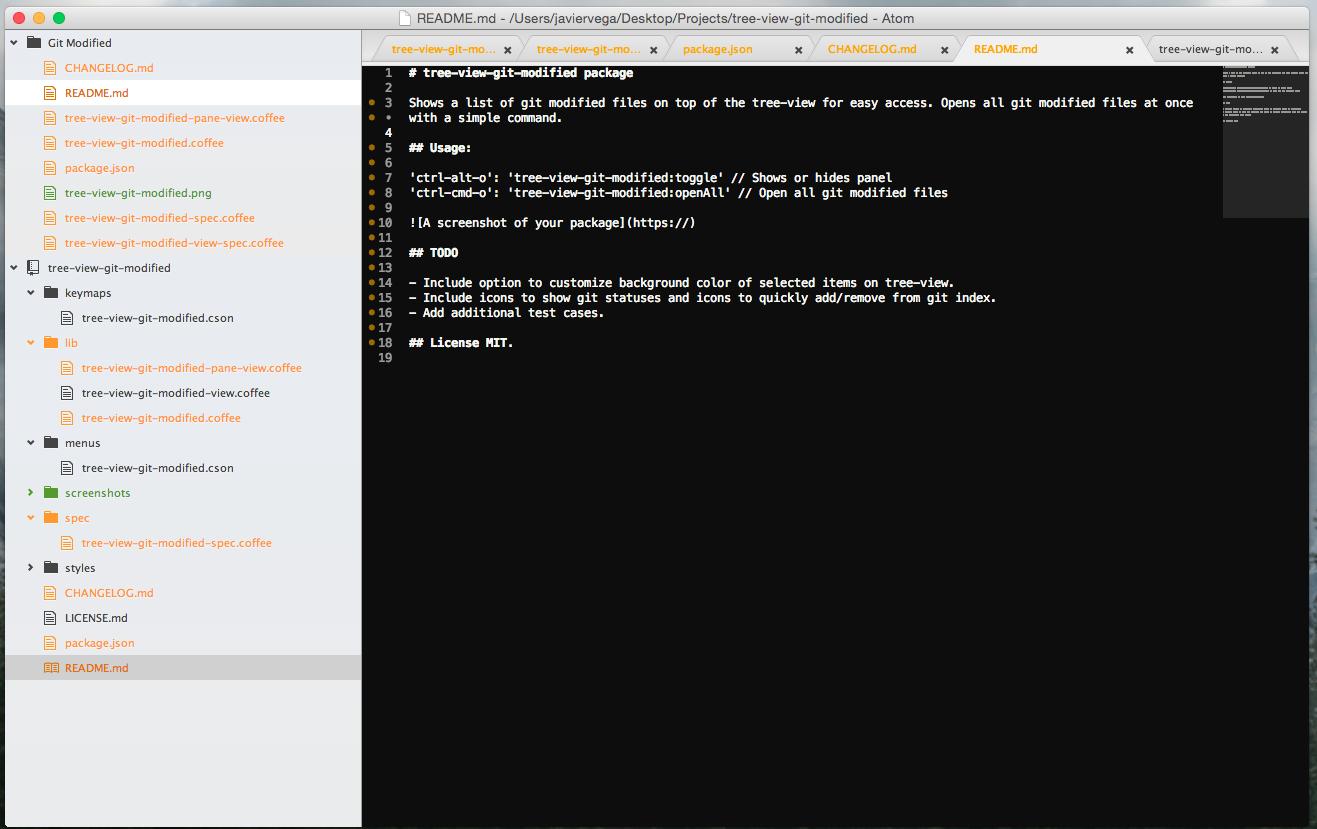Click file icon of CHANGELOG.md in Git Modified list
The image size is (1317, 829).
(50, 68)
